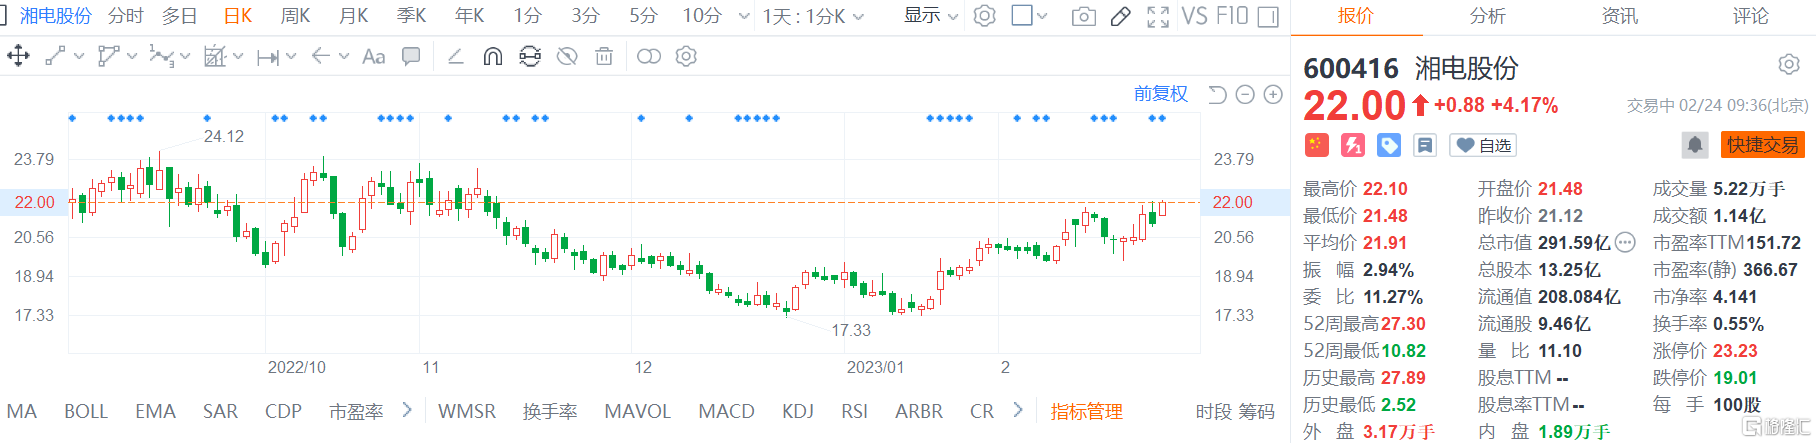Select the trend line drawing tool
Image resolution: width=1817 pixels, height=443 pixels.
pos(55,56)
